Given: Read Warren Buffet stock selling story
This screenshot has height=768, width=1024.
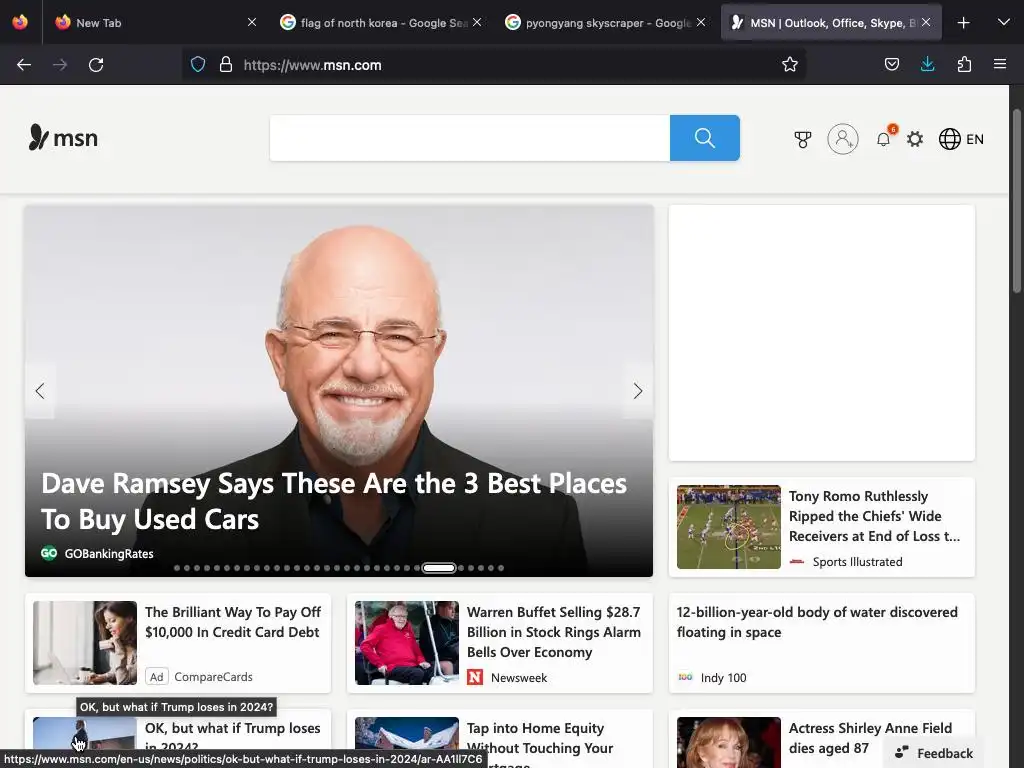Looking at the screenshot, I should tap(554, 632).
